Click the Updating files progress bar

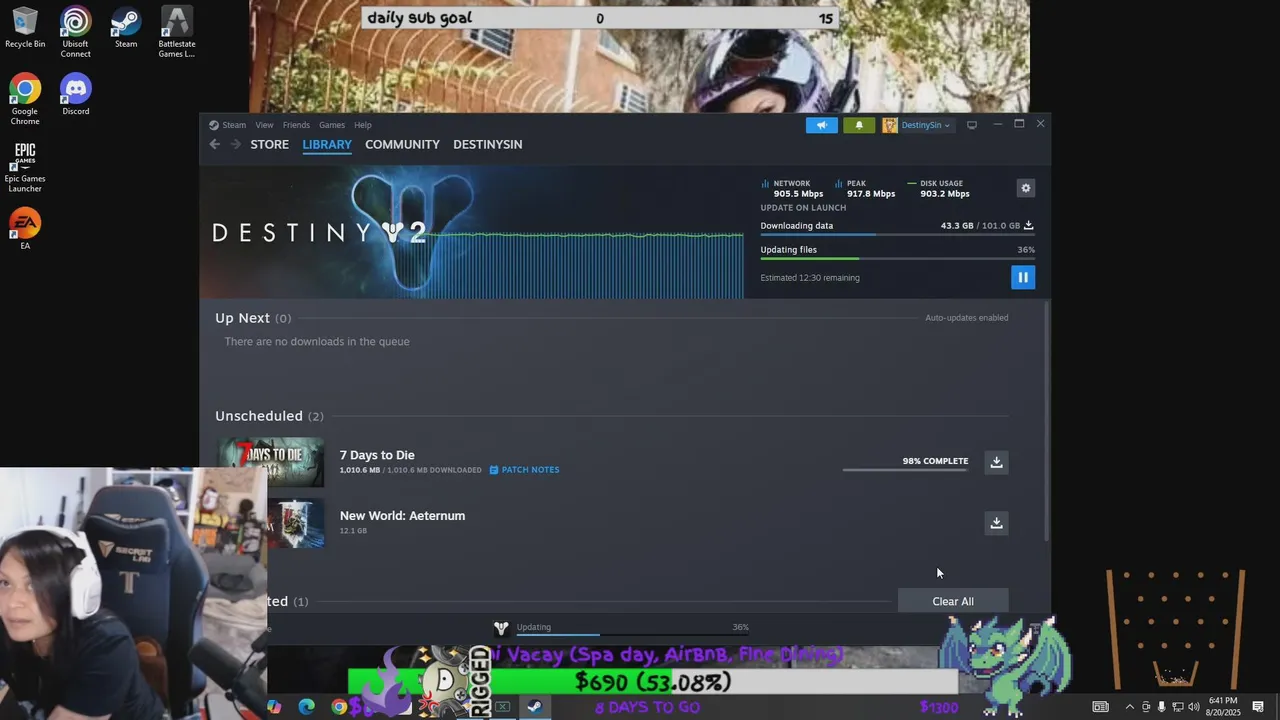(897, 259)
